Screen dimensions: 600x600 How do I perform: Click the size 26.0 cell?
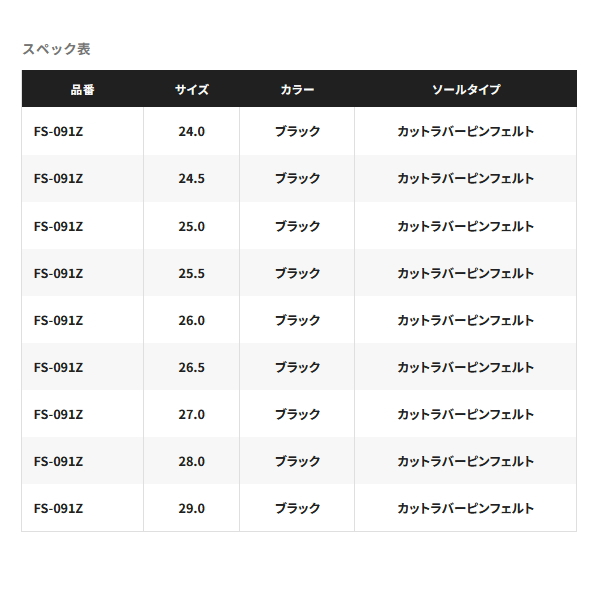191,320
